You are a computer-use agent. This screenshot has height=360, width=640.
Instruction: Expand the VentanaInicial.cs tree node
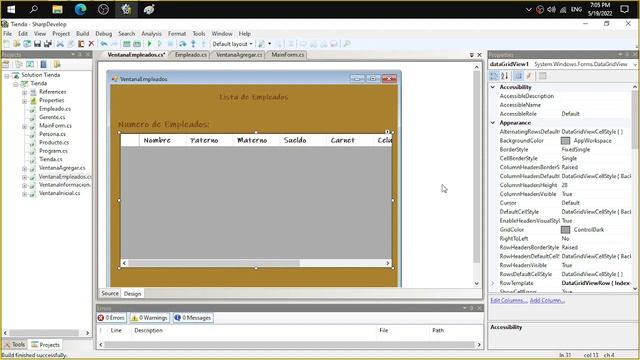(24, 194)
